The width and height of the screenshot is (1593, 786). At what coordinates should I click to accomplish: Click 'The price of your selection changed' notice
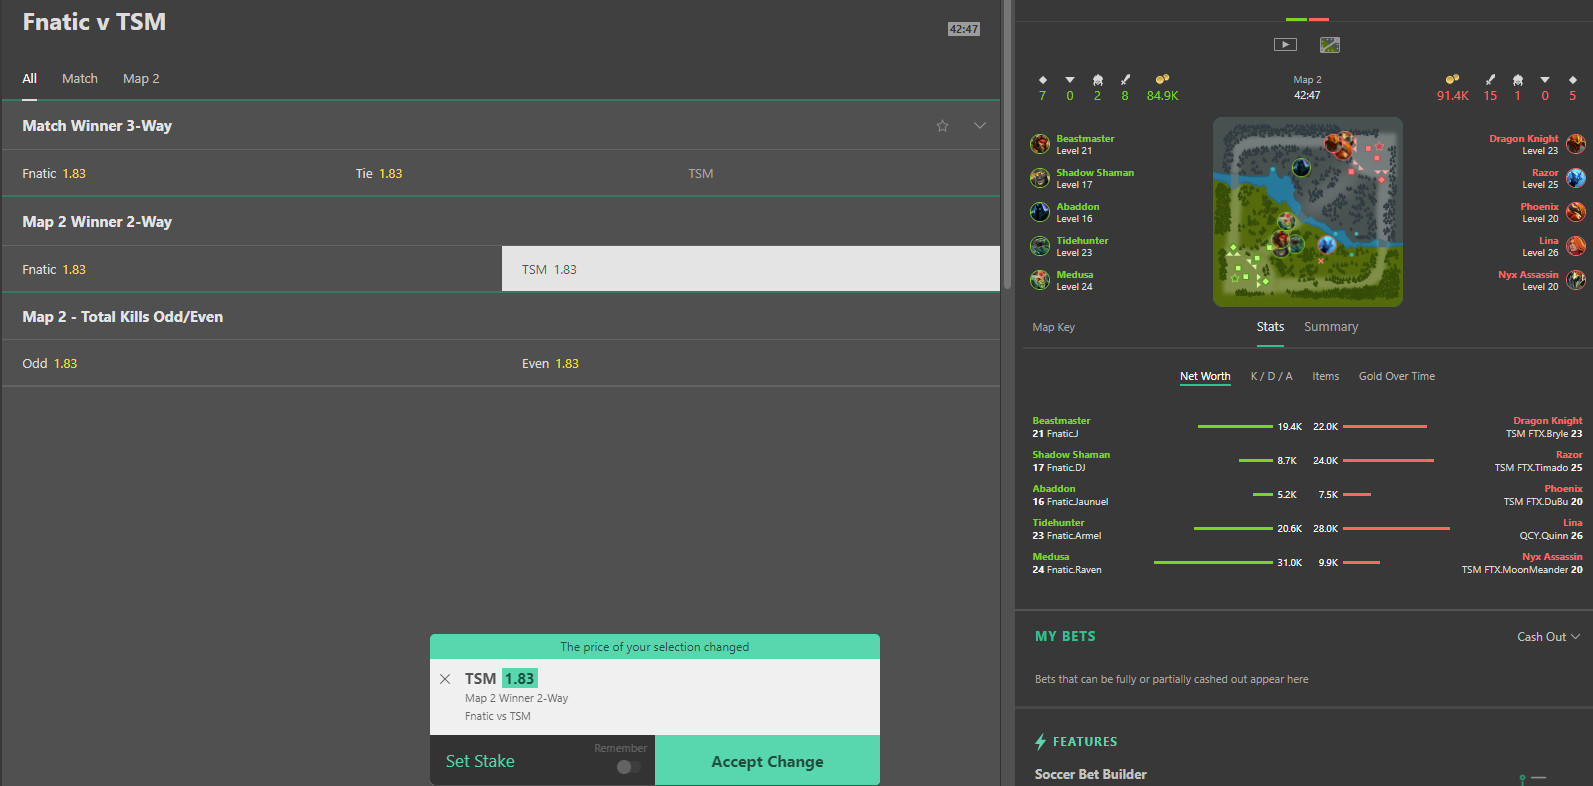click(655, 647)
